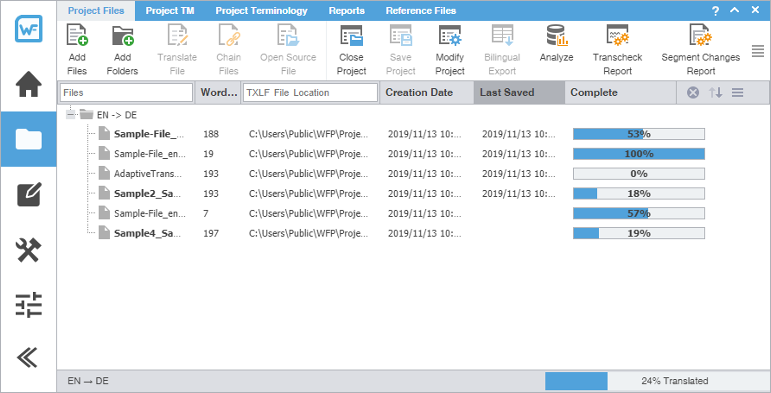771x393 pixels.
Task: Sort by the Complete column header
Action: coord(621,92)
